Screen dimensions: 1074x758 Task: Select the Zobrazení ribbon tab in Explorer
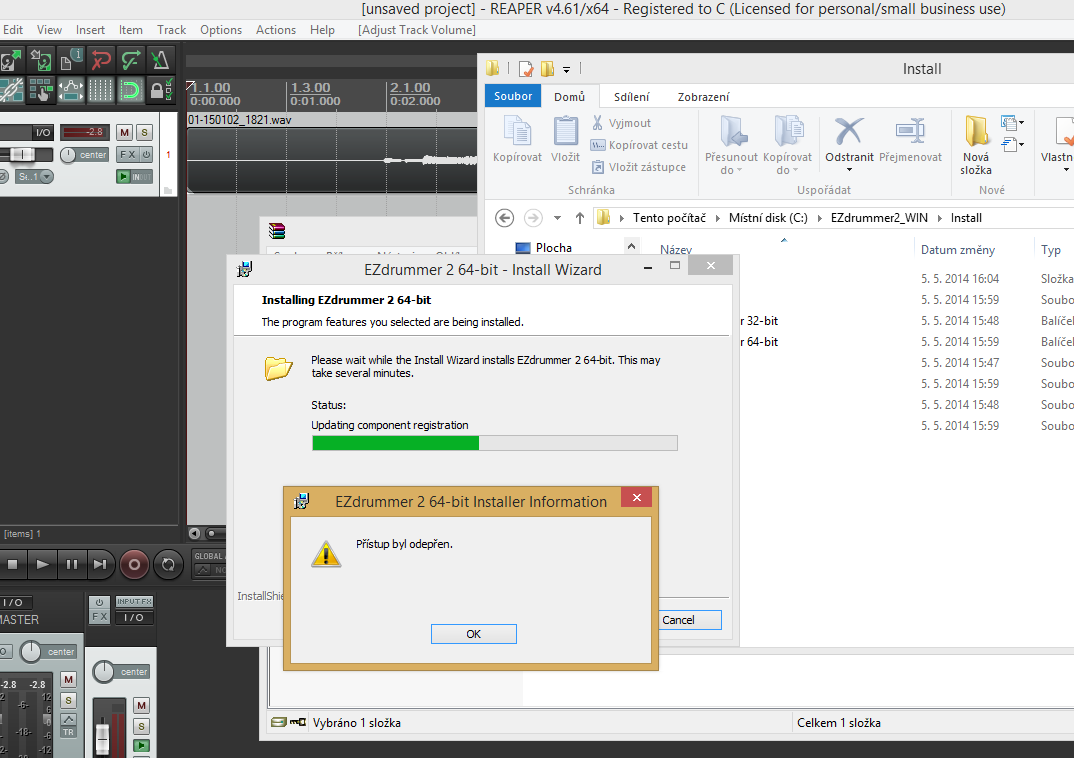click(x=703, y=97)
